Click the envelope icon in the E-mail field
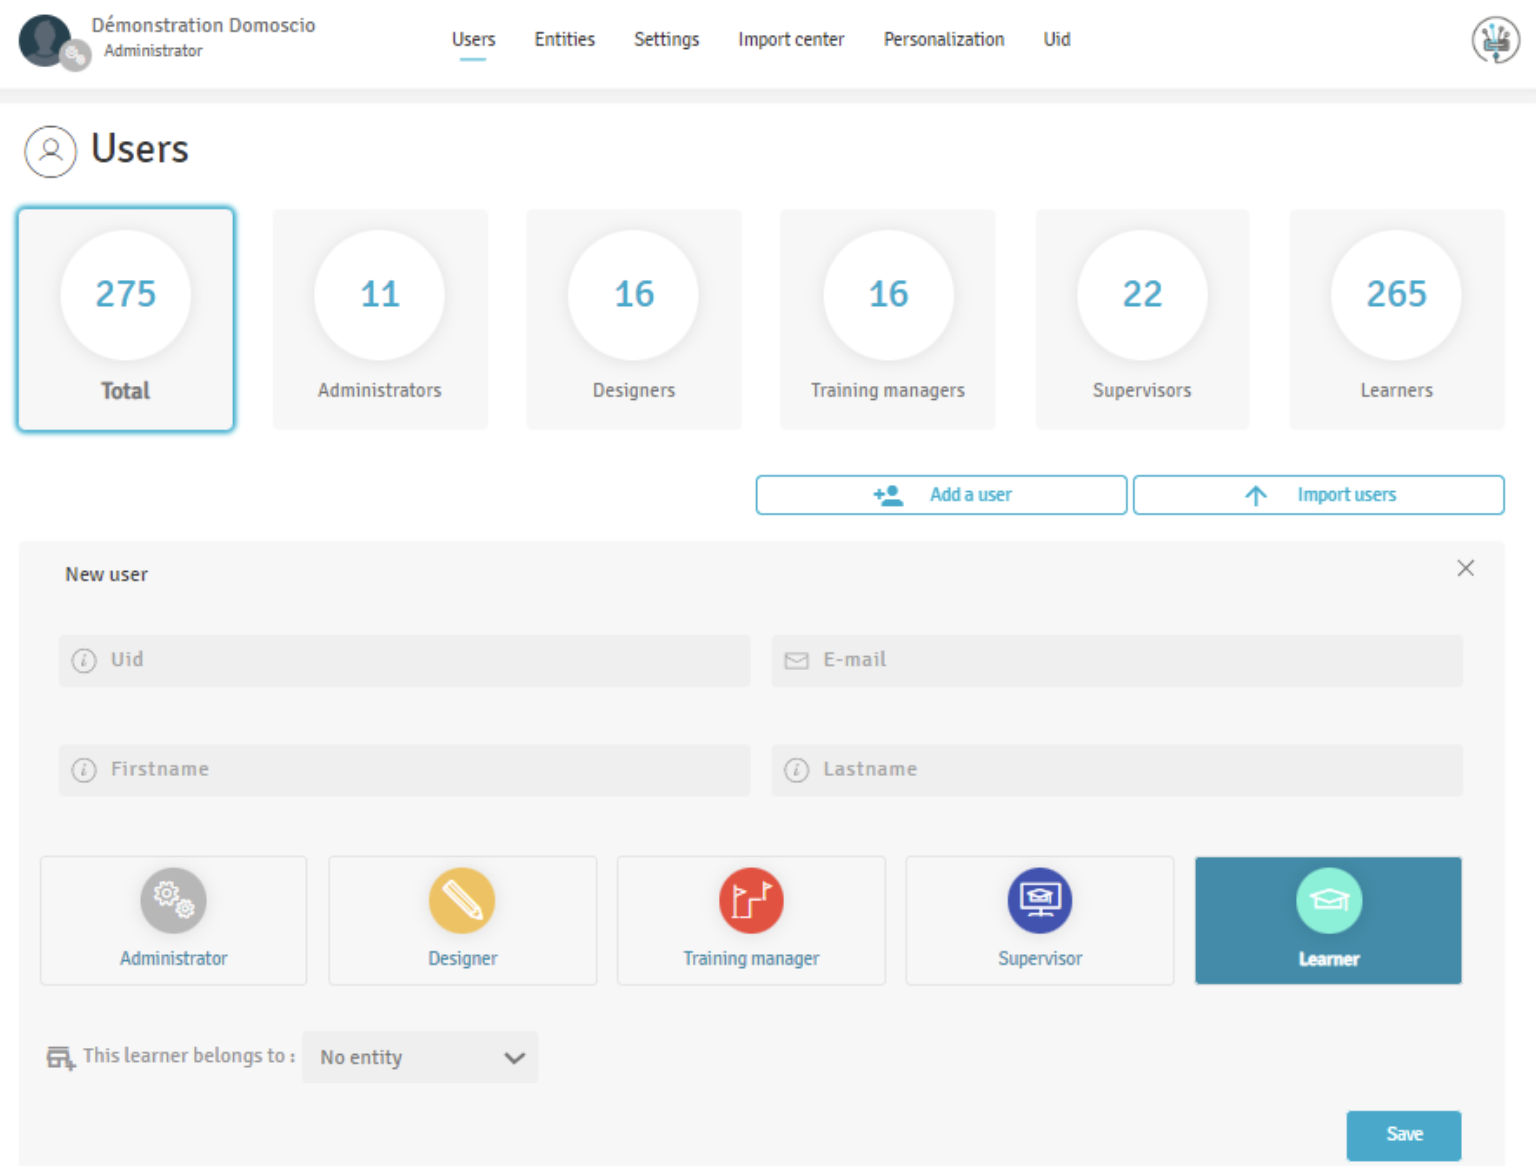The height and width of the screenshot is (1166, 1536). click(x=796, y=660)
